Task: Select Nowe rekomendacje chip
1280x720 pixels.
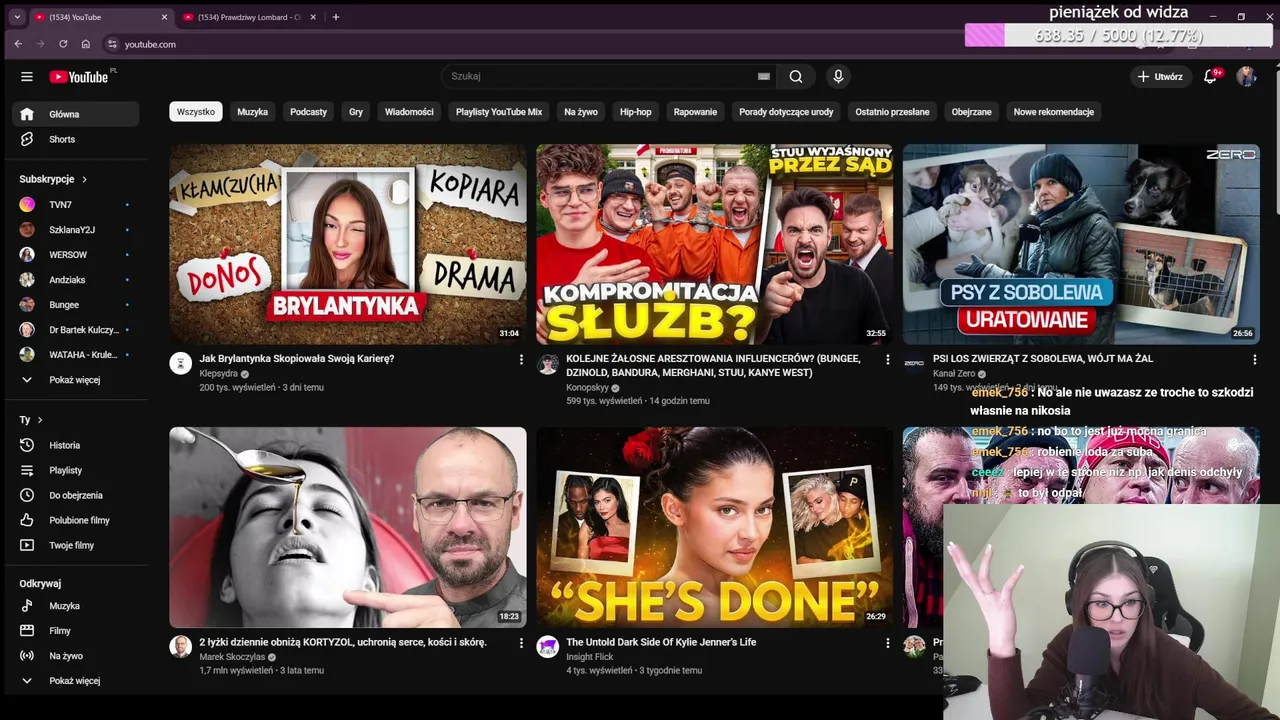Action: [1054, 112]
